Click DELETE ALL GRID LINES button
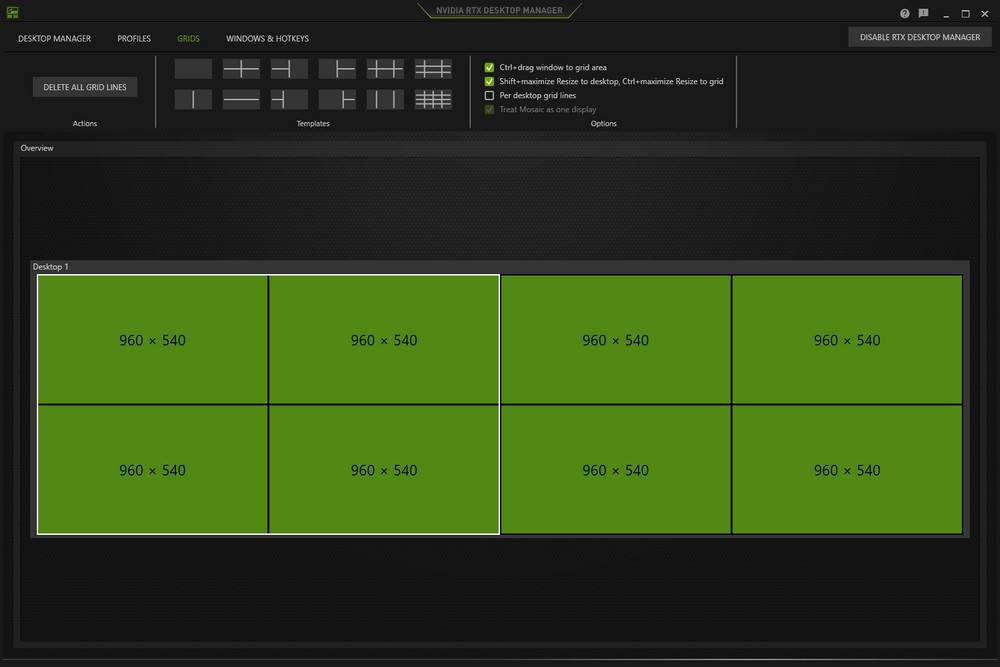This screenshot has height=667, width=1000. pyautogui.click(x=84, y=87)
